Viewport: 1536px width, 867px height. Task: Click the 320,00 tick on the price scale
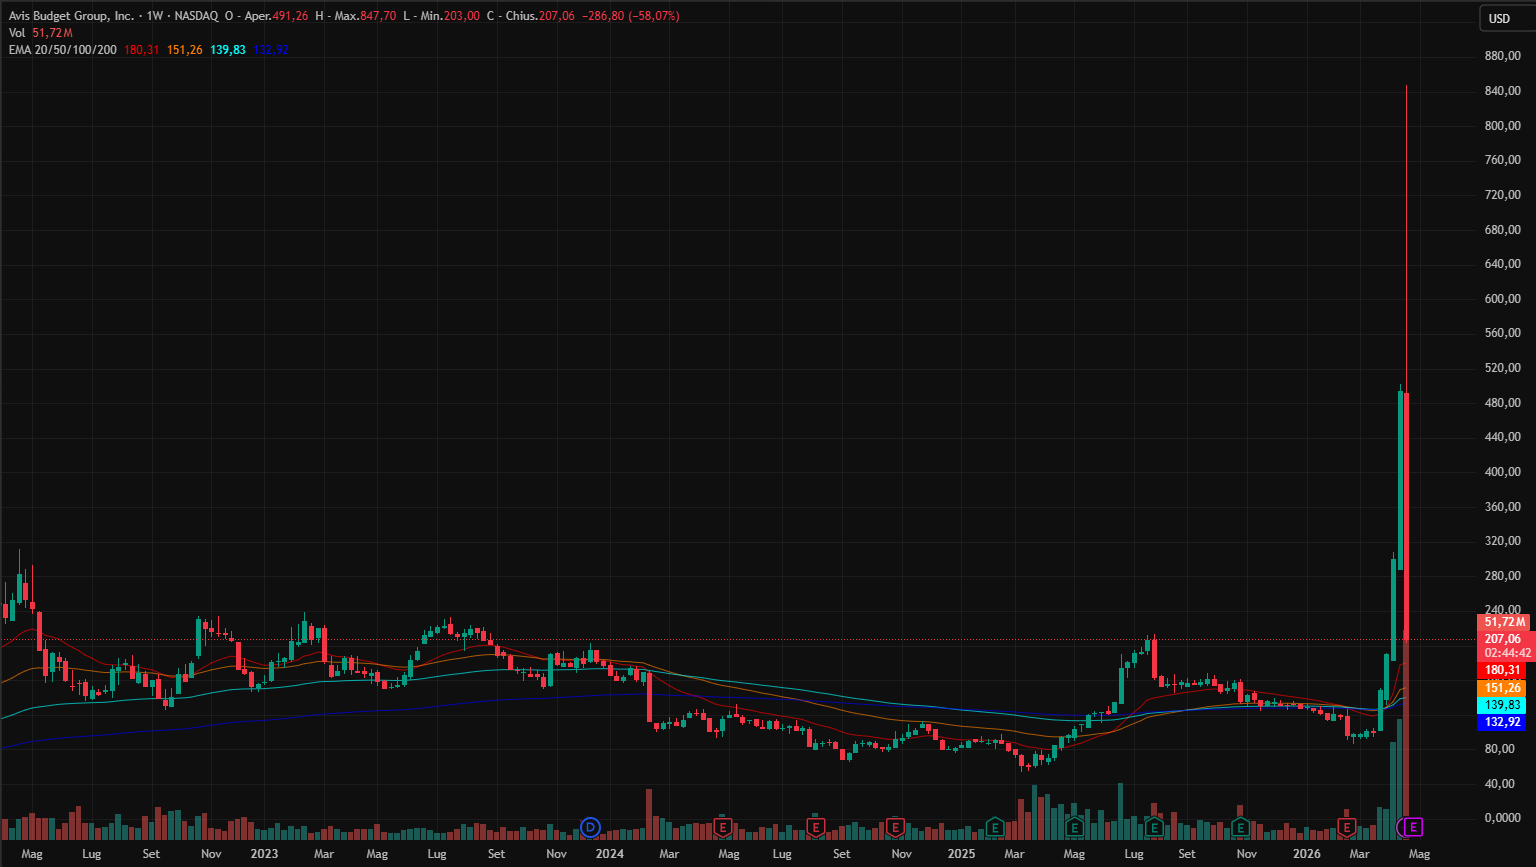[1503, 541]
